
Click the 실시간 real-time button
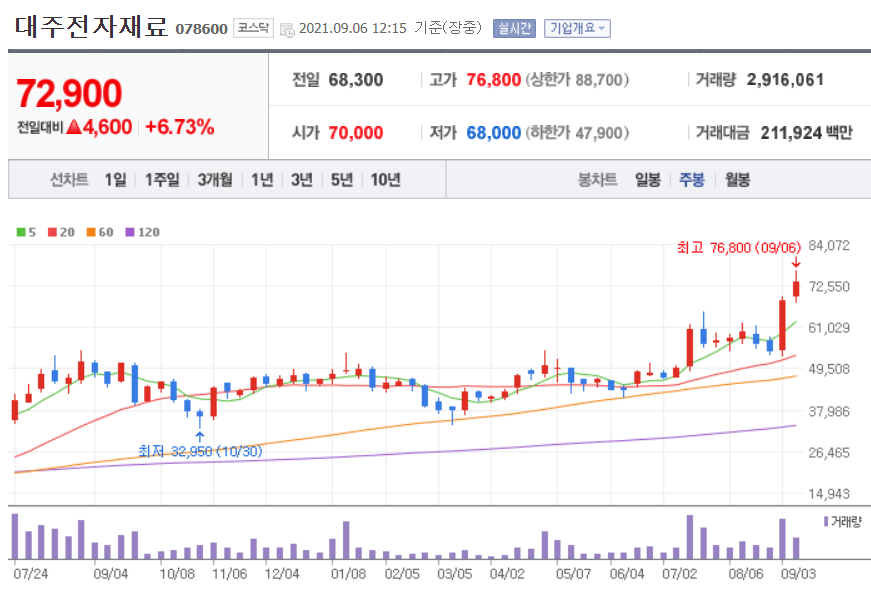[514, 28]
